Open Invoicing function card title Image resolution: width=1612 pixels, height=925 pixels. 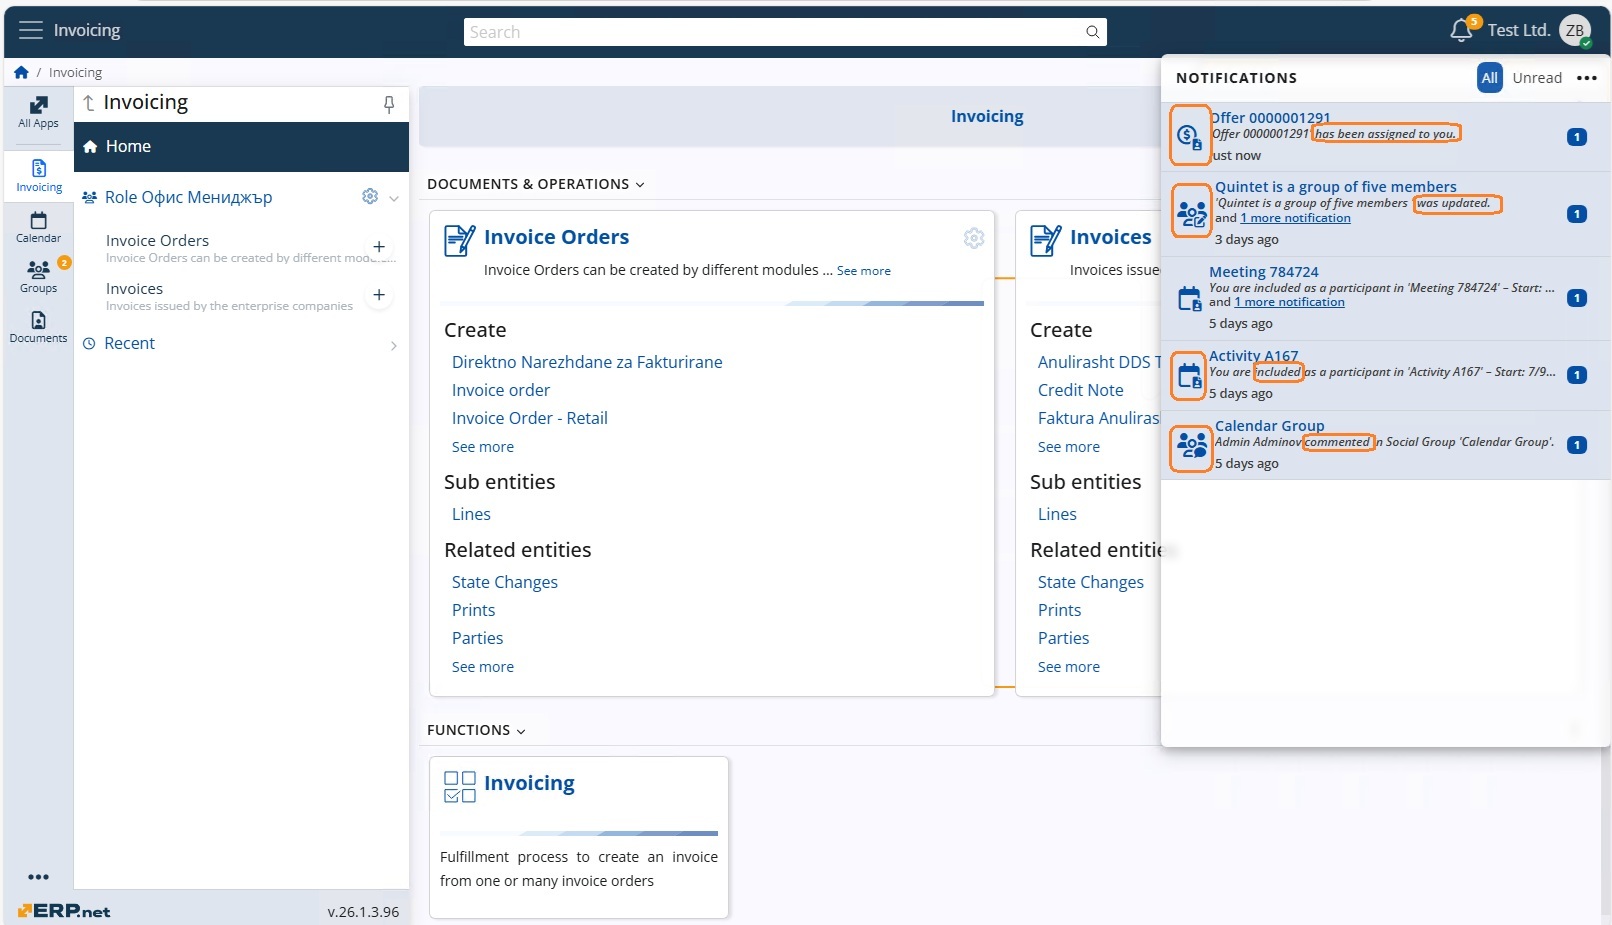click(x=529, y=783)
